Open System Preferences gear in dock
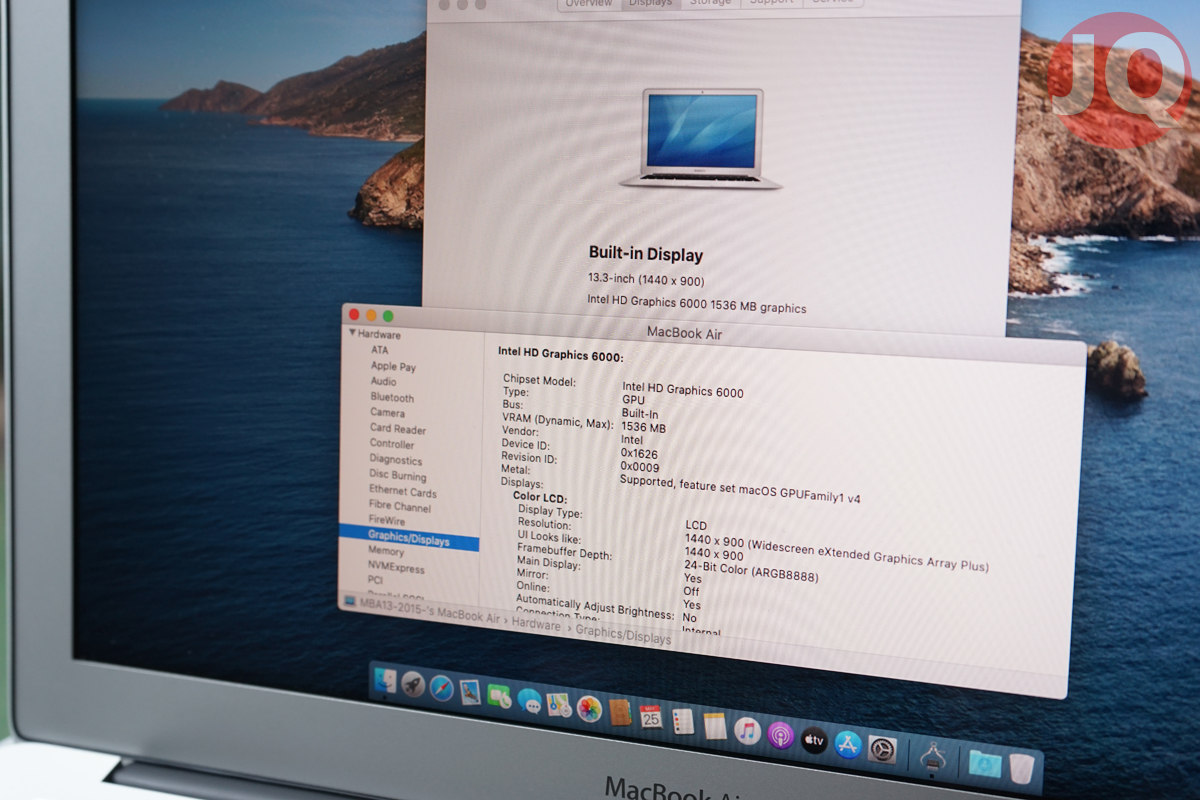This screenshot has height=800, width=1200. [882, 749]
